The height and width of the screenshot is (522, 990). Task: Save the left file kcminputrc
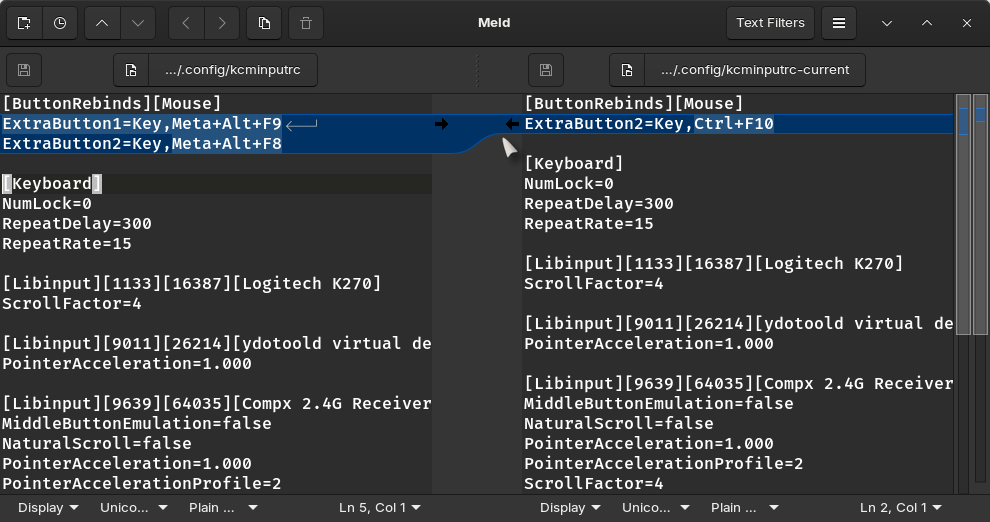pos(24,70)
